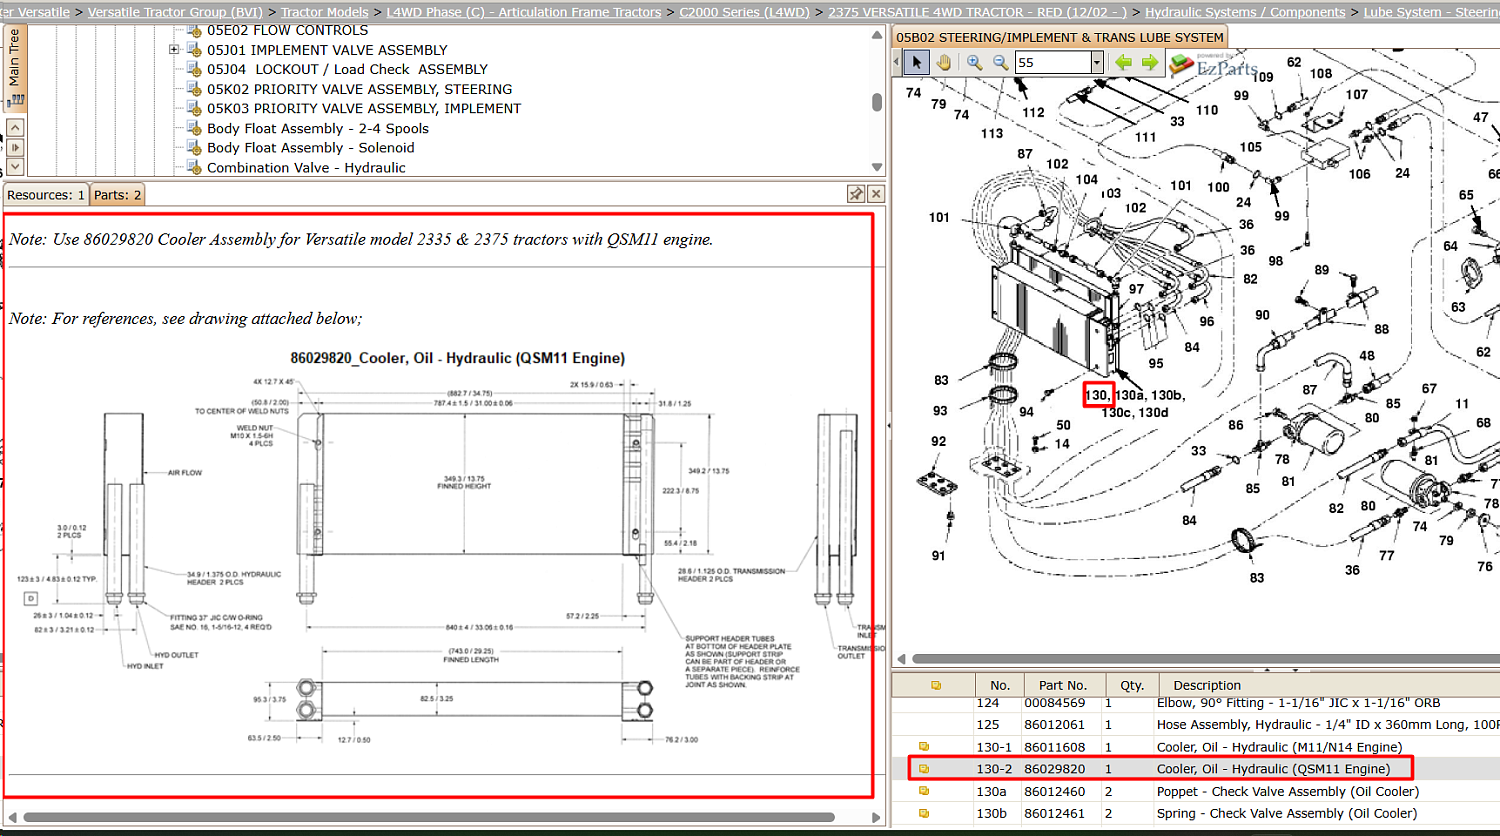1500x836 pixels.
Task: Click icon beside Body Float Assembly - Solenoid
Action: tap(195, 147)
